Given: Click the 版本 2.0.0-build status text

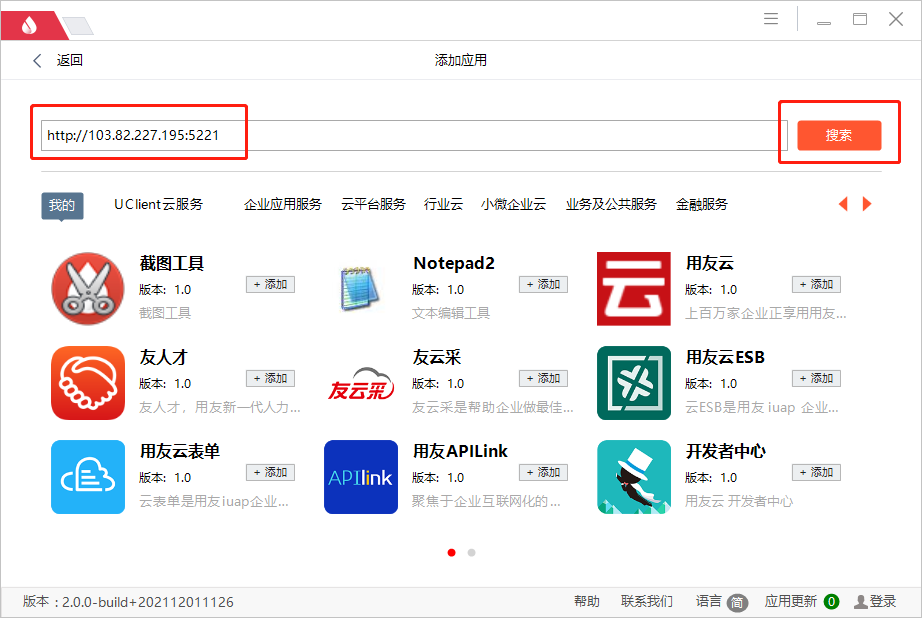Looking at the screenshot, I should click(128, 602).
